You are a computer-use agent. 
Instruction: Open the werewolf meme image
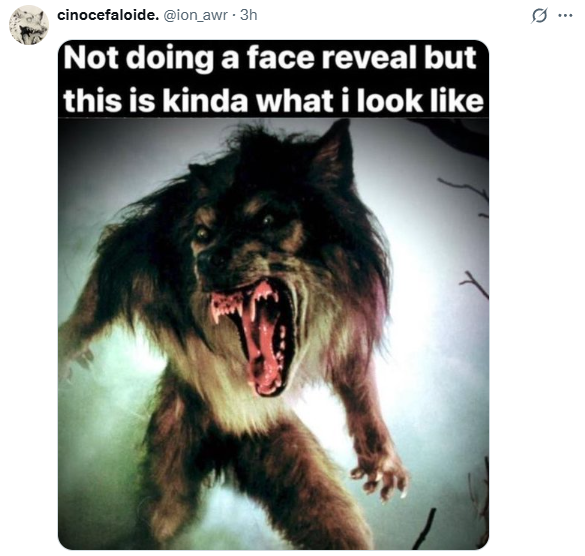[273, 295]
